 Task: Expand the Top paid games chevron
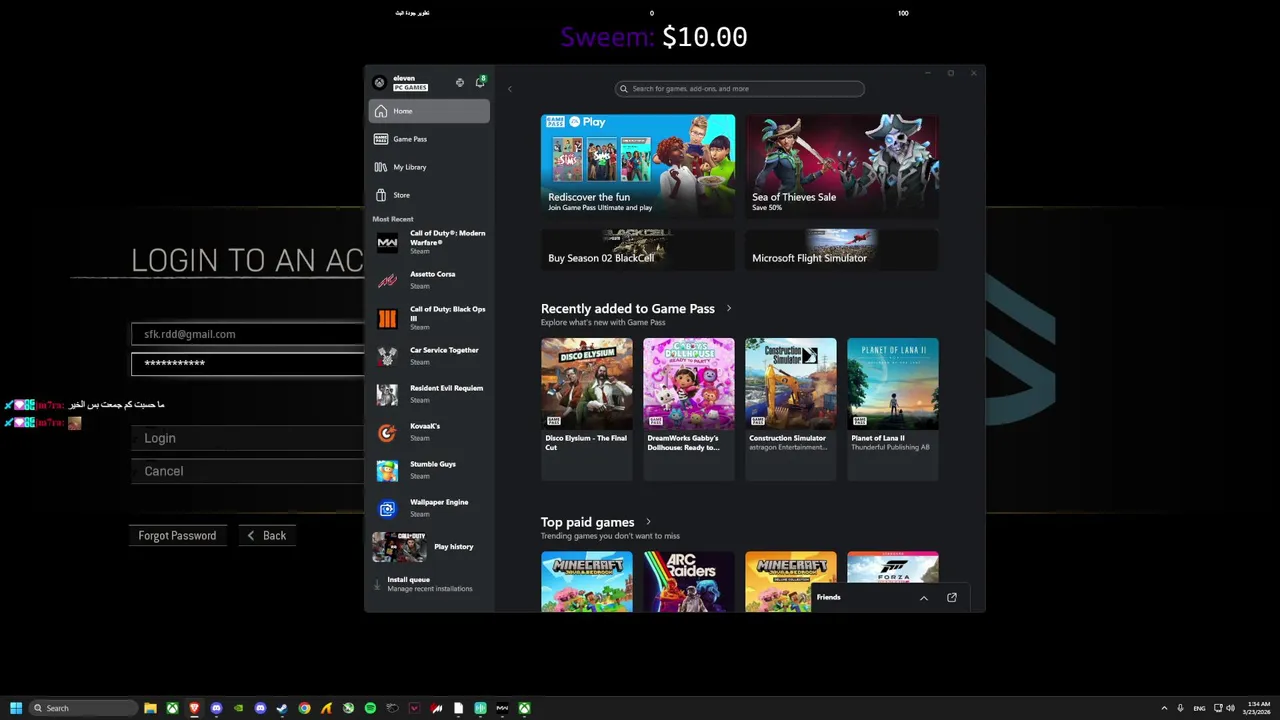coord(648,522)
